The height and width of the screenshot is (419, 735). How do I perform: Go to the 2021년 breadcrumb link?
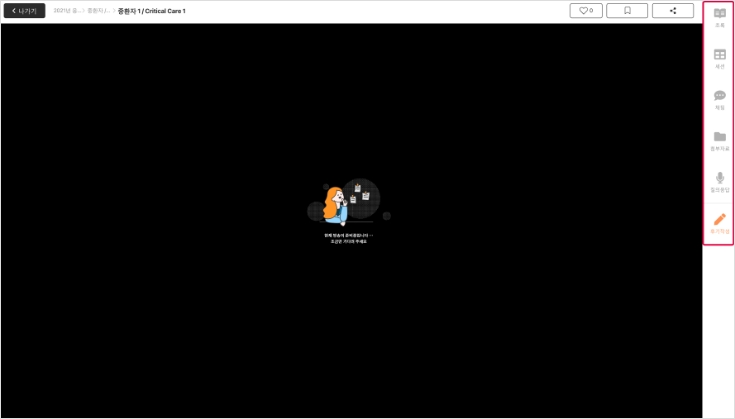point(67,11)
